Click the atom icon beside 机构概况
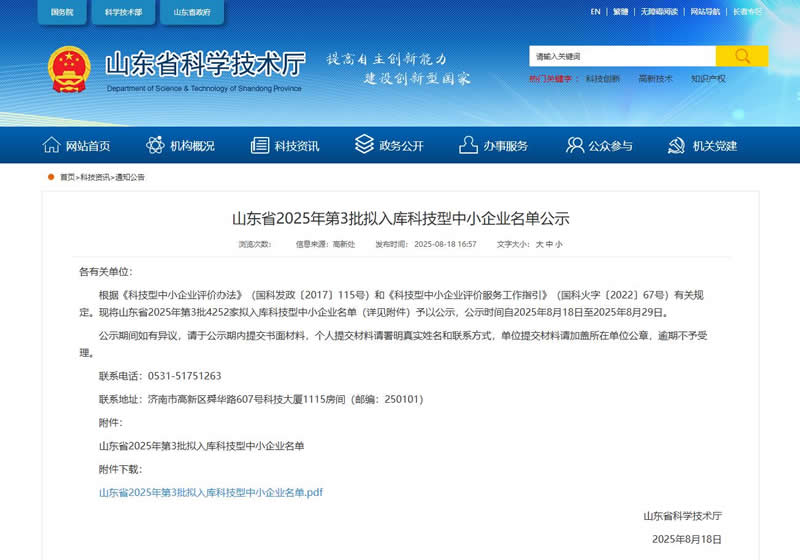This screenshot has height=560, width=800. coord(155,146)
